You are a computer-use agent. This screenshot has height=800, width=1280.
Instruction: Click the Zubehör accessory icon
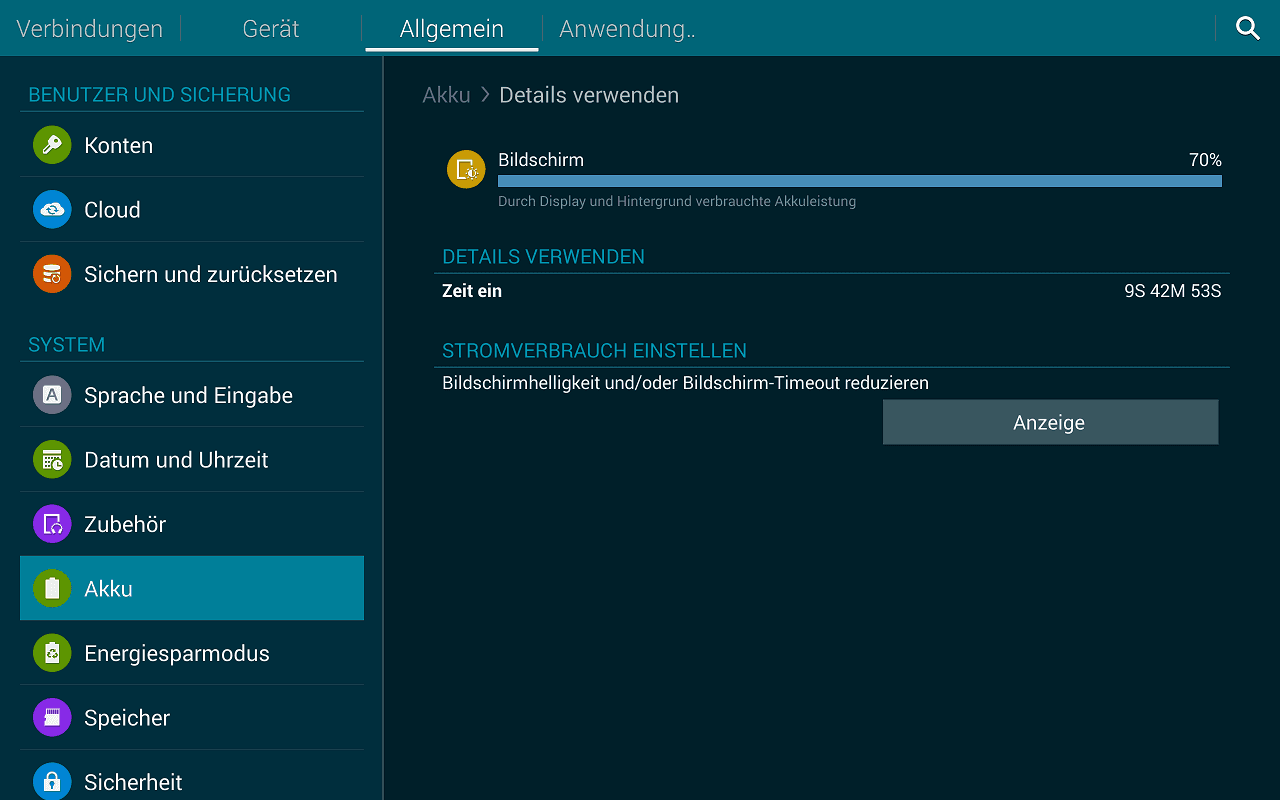pos(52,524)
